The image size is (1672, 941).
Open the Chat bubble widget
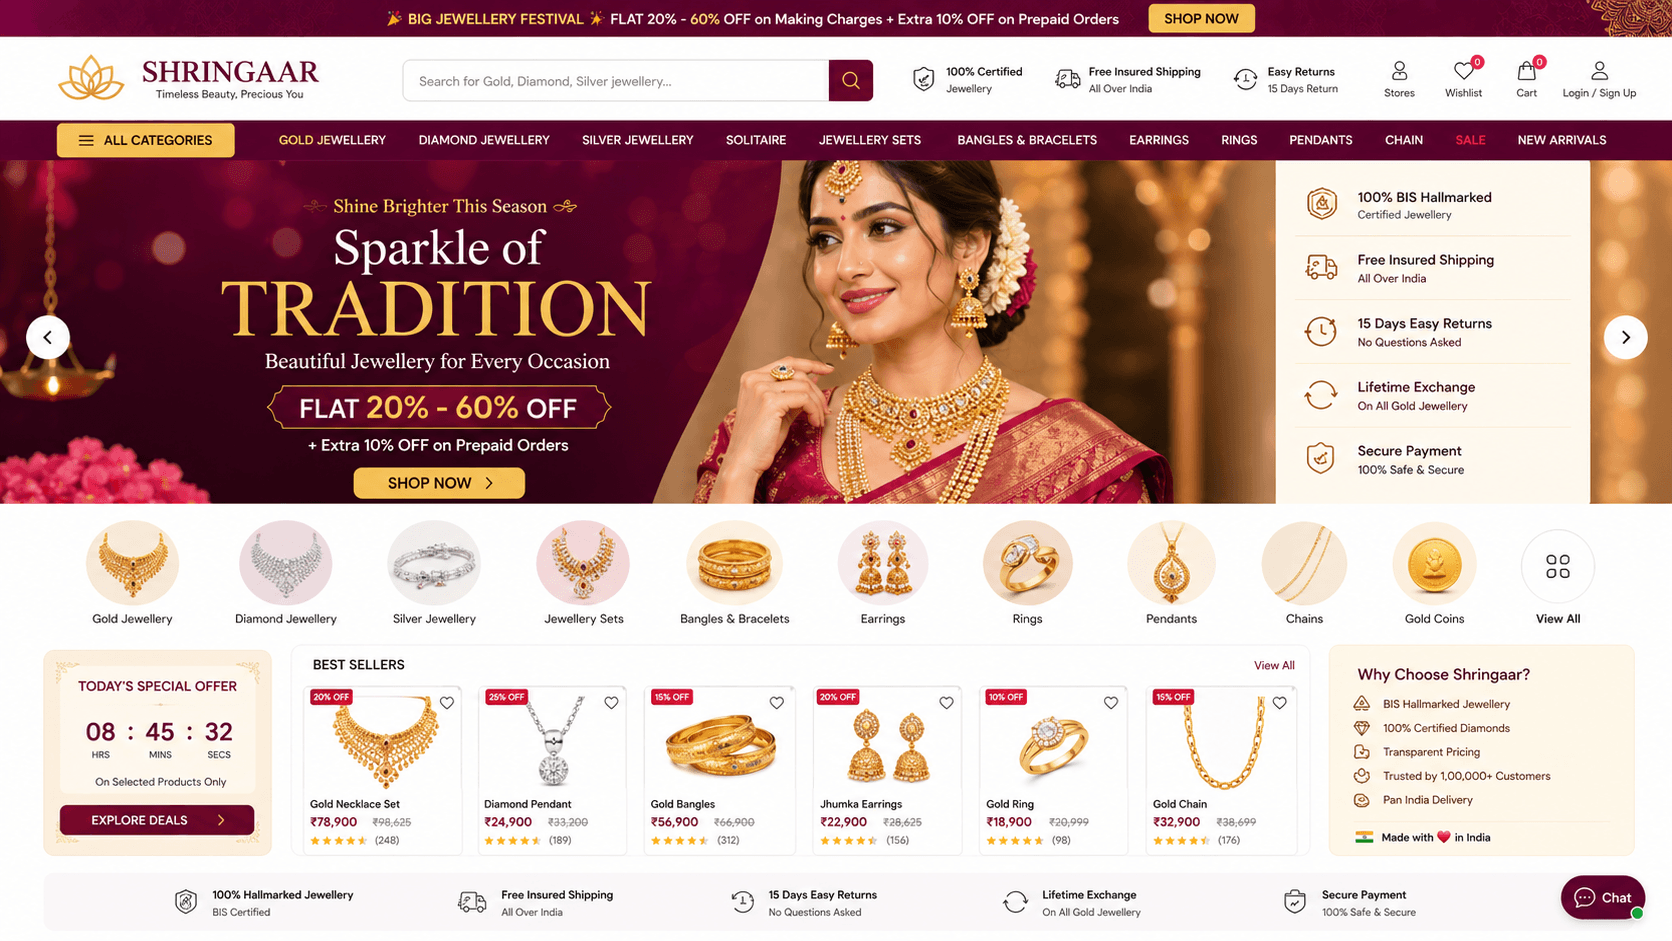(1602, 897)
